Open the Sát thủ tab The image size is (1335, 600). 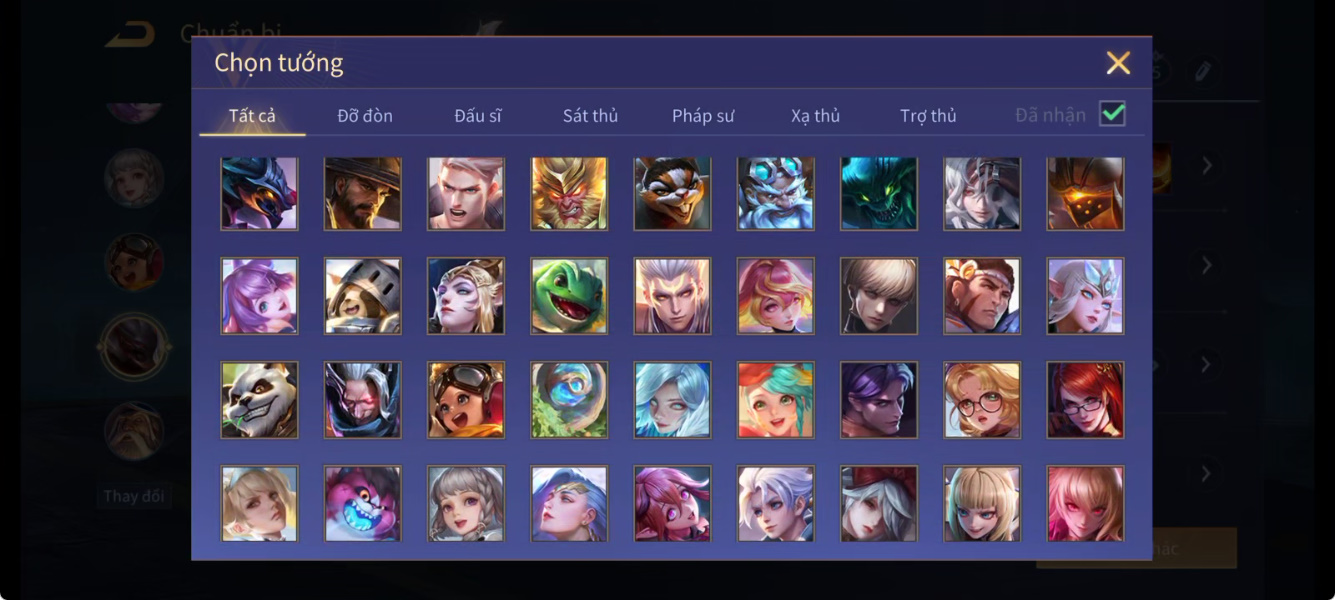click(590, 116)
